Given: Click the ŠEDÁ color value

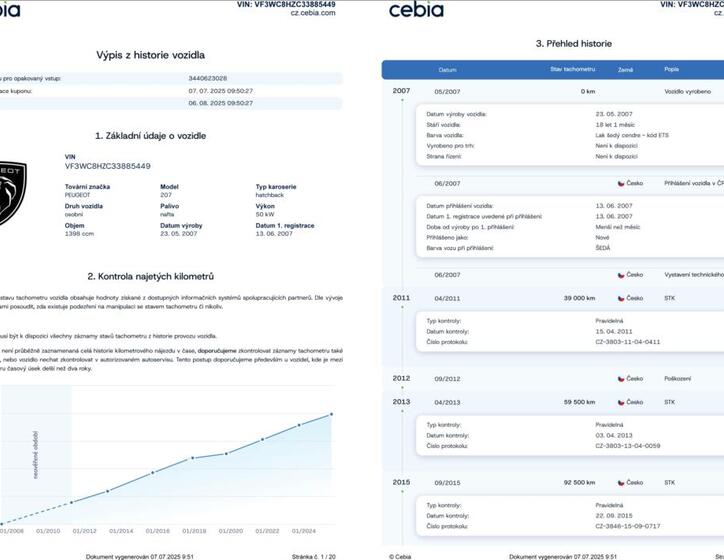Looking at the screenshot, I should [x=603, y=248].
